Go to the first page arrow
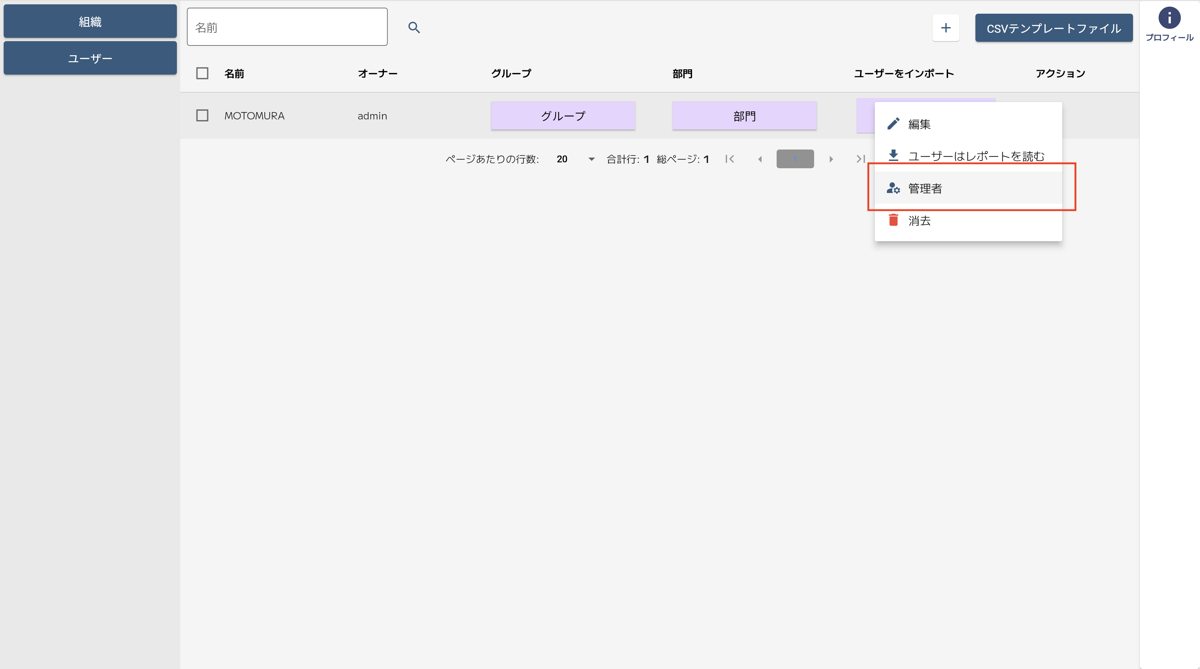This screenshot has width=1200, height=669. coord(730,159)
